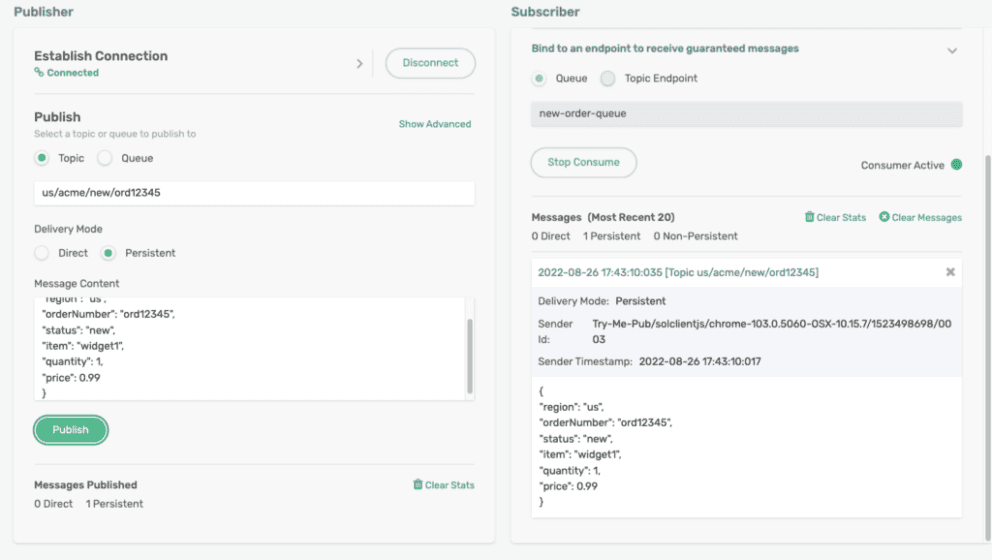Click the Show Advanced link
Image resolution: width=992 pixels, height=560 pixels.
click(434, 124)
